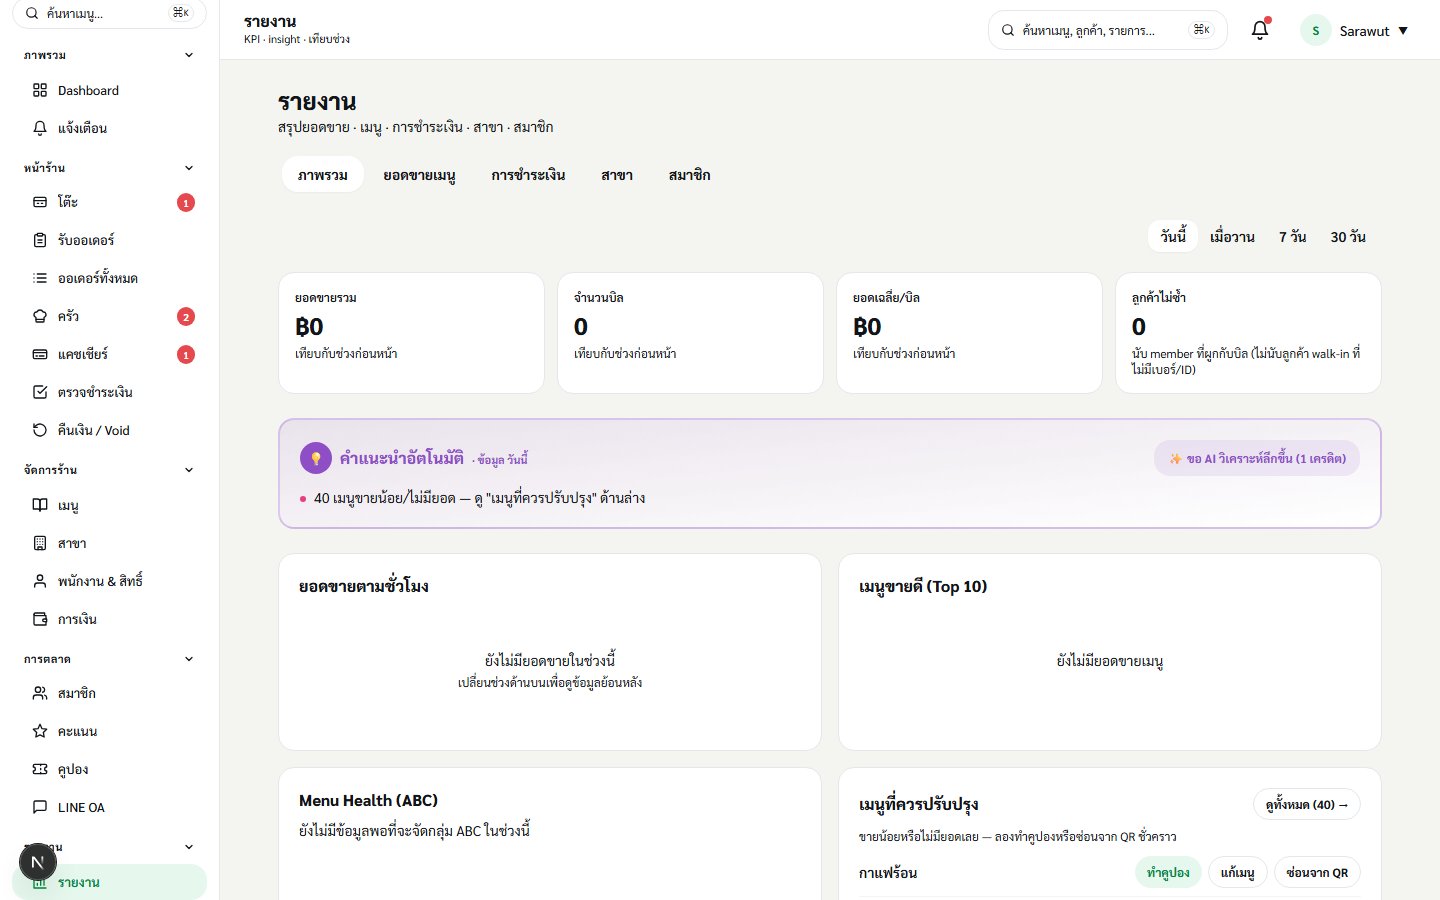This screenshot has height=900, width=1440.
Task: Switch to สาขา report tab
Action: (x=617, y=175)
